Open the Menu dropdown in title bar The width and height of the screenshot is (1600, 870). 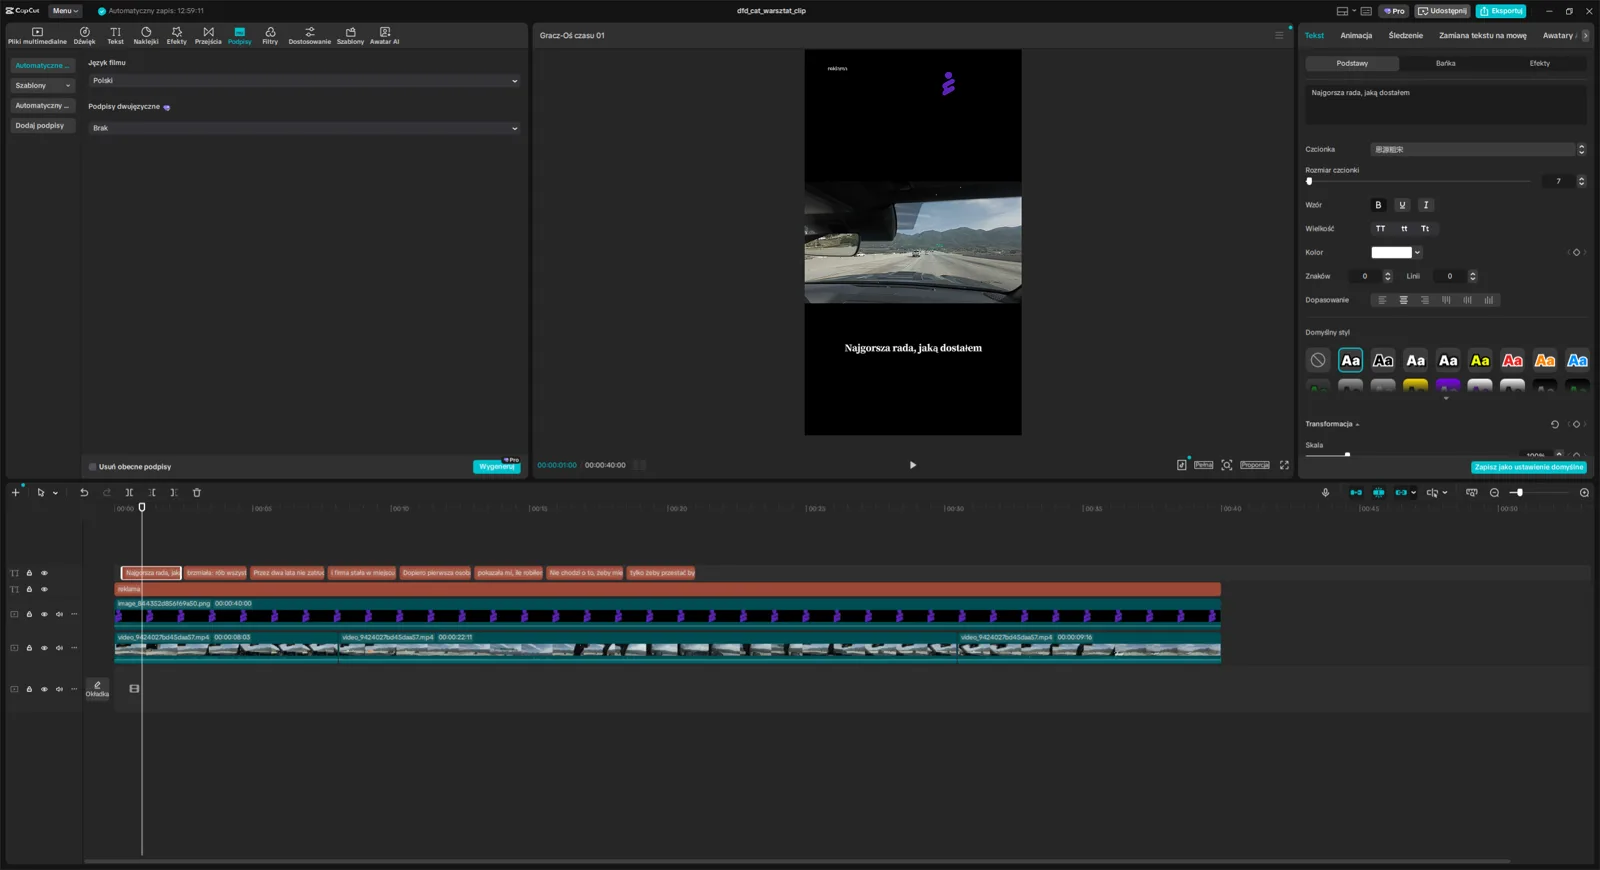click(65, 11)
